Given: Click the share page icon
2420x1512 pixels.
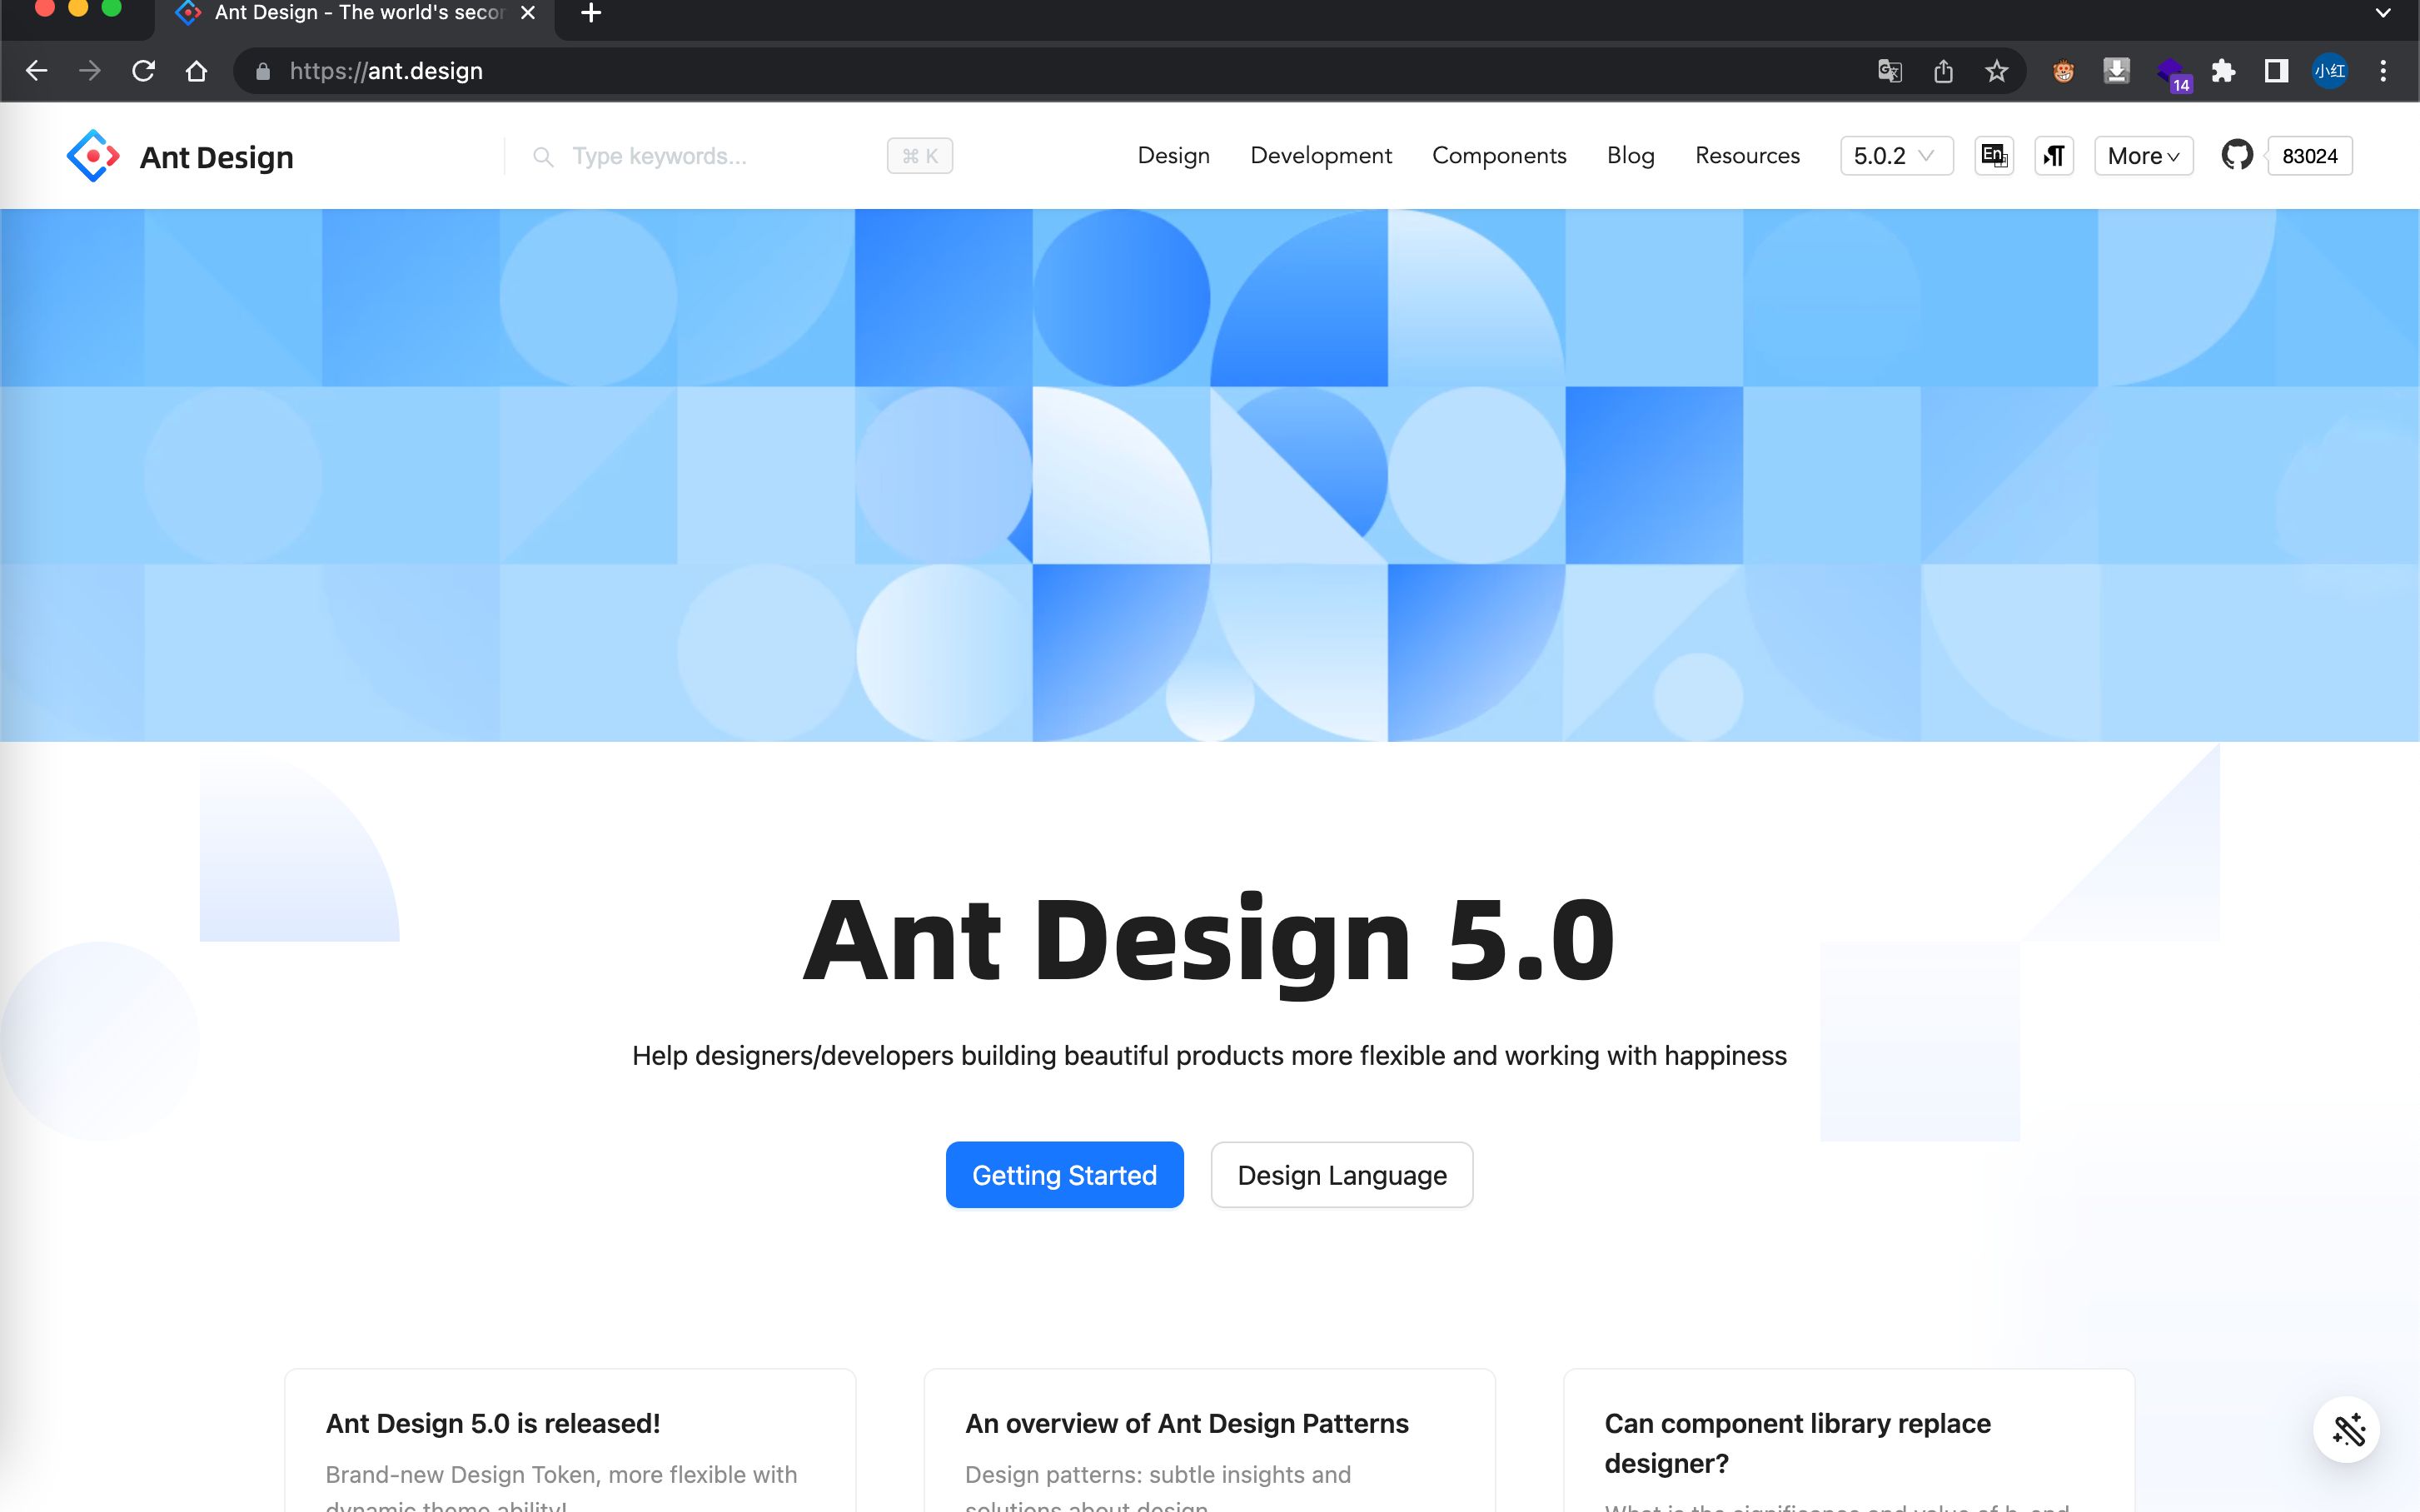Looking at the screenshot, I should click(x=1943, y=71).
